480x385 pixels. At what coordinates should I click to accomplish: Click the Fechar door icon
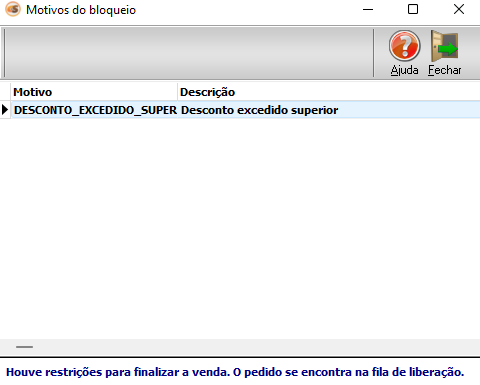[x=445, y=46]
